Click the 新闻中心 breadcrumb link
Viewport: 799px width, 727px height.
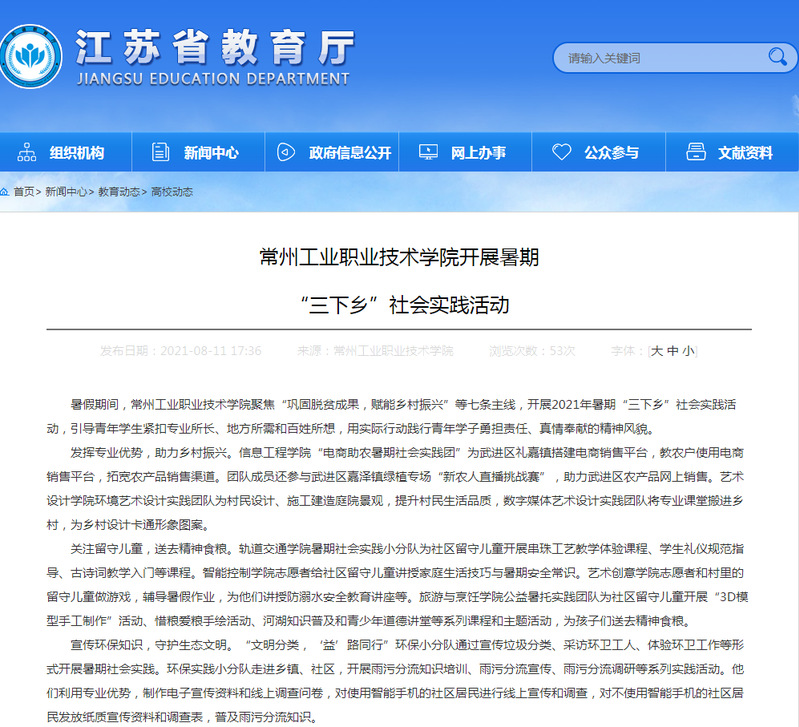click(65, 191)
